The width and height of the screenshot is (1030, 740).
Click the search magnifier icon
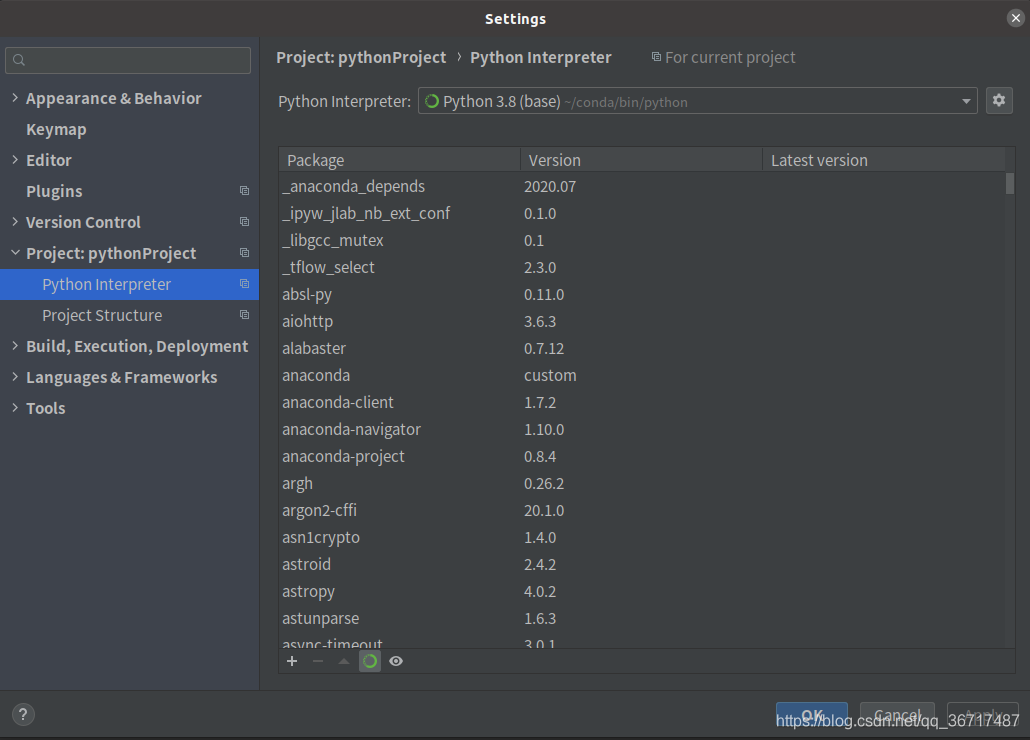pos(19,60)
